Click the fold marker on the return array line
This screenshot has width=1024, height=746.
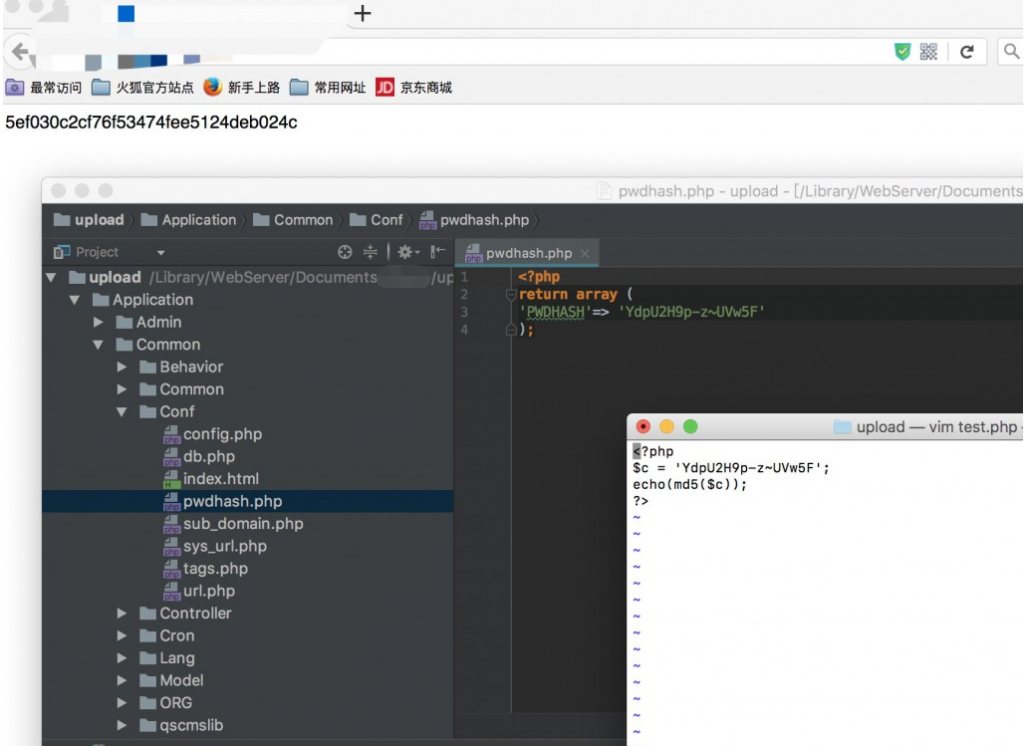pos(511,295)
